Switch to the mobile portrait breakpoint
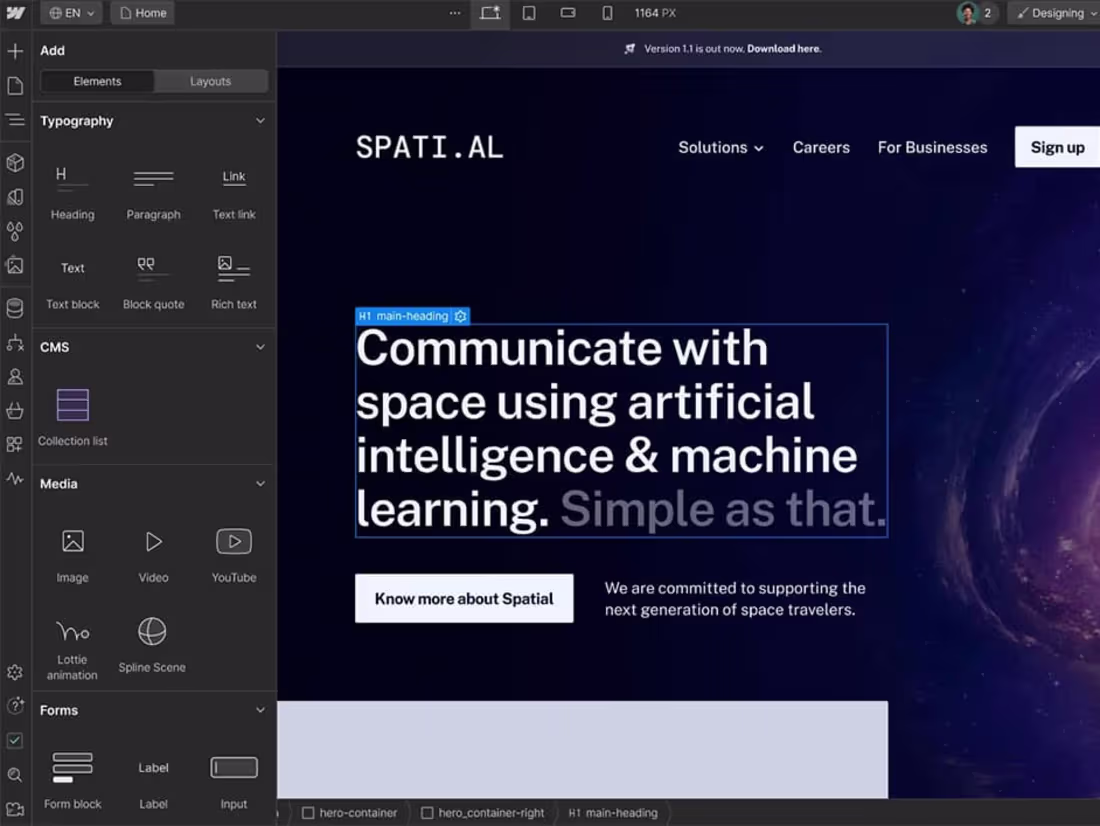Viewport: 1100px width, 826px height. 607,14
